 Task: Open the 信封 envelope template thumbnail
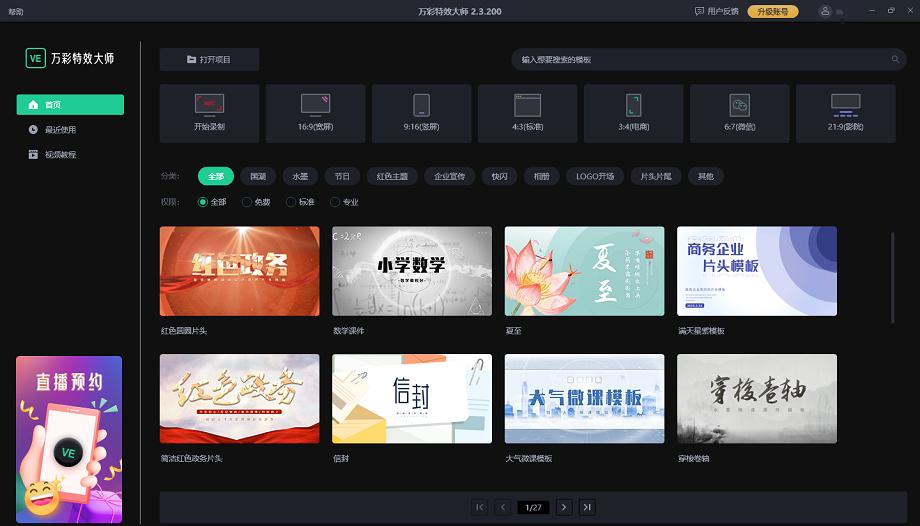(412, 399)
